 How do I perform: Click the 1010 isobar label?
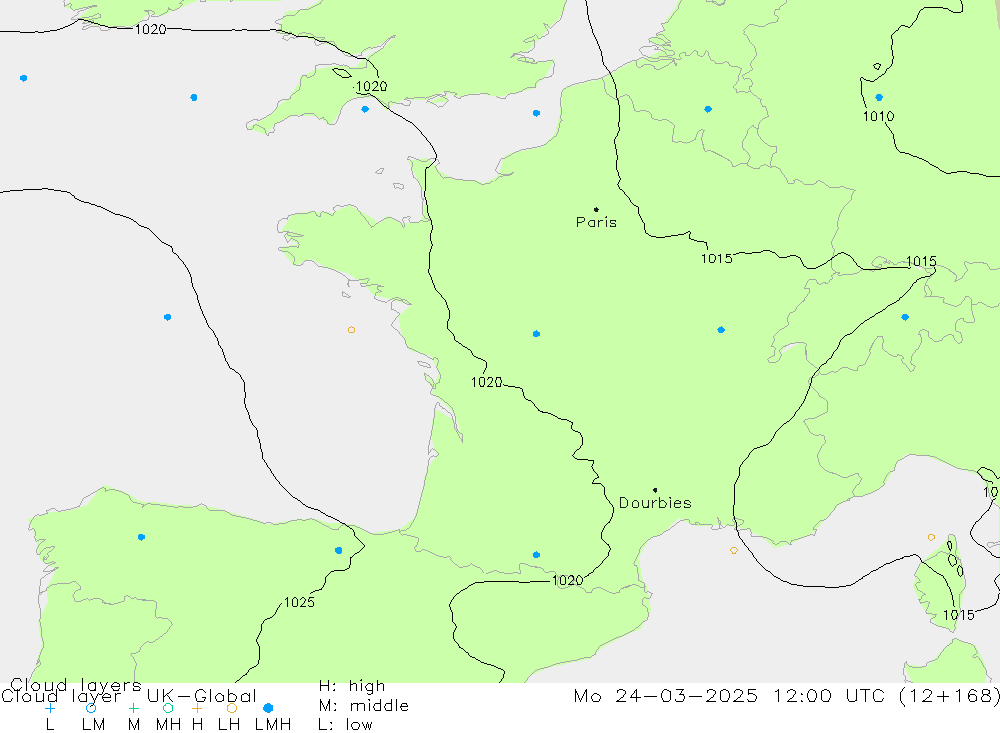(x=878, y=116)
